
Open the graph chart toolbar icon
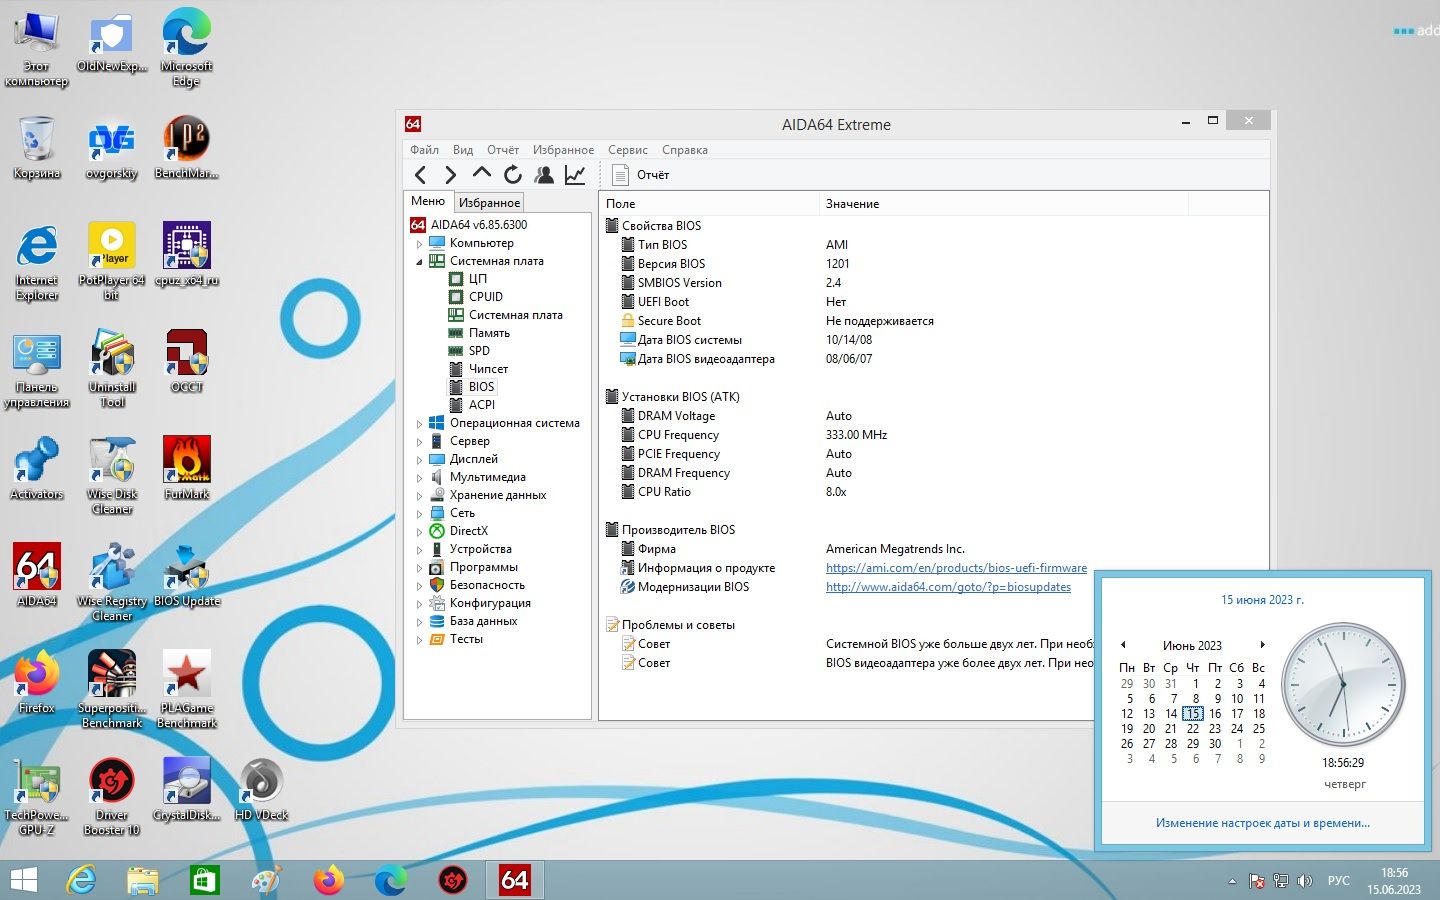point(575,175)
